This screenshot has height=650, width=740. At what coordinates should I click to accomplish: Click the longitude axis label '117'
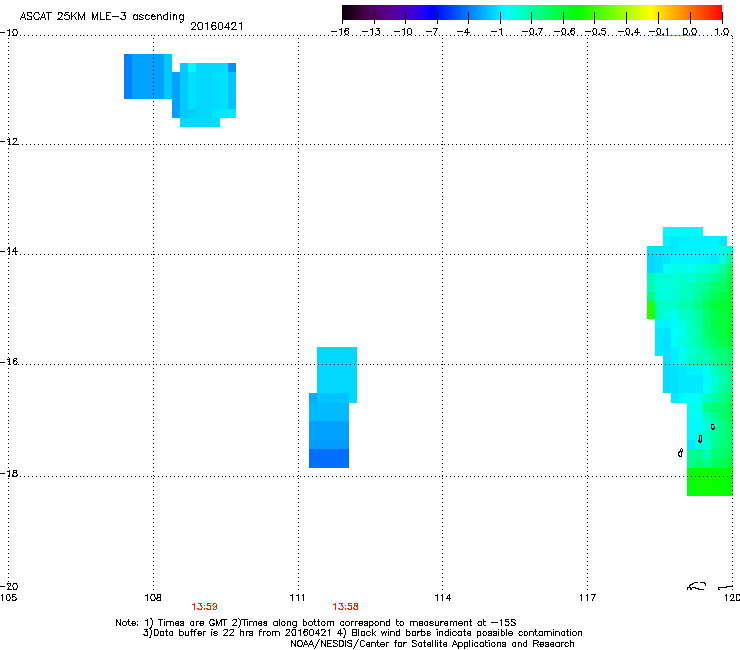[x=588, y=598]
